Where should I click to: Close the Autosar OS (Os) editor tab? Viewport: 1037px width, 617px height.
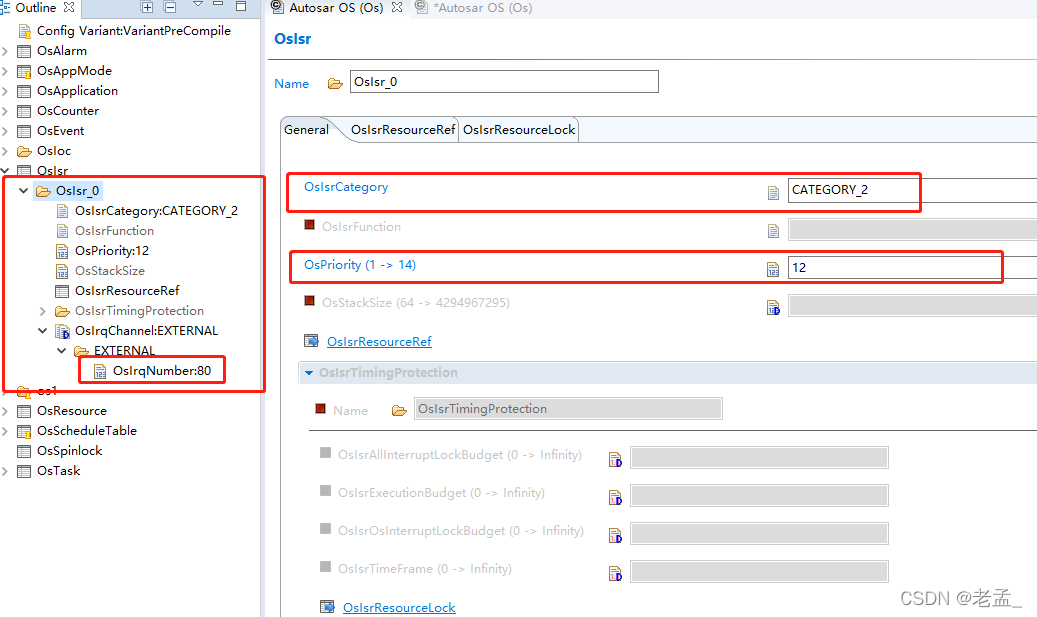pyautogui.click(x=397, y=7)
